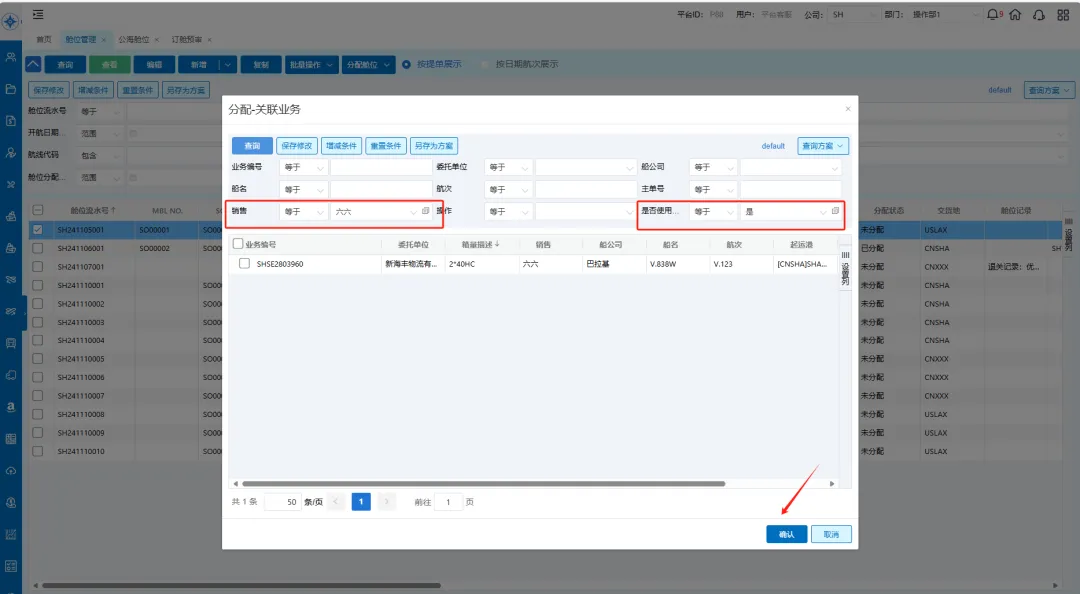The width and height of the screenshot is (1080, 594).
Task: Open the apps grid icon
Action: [x=1062, y=15]
